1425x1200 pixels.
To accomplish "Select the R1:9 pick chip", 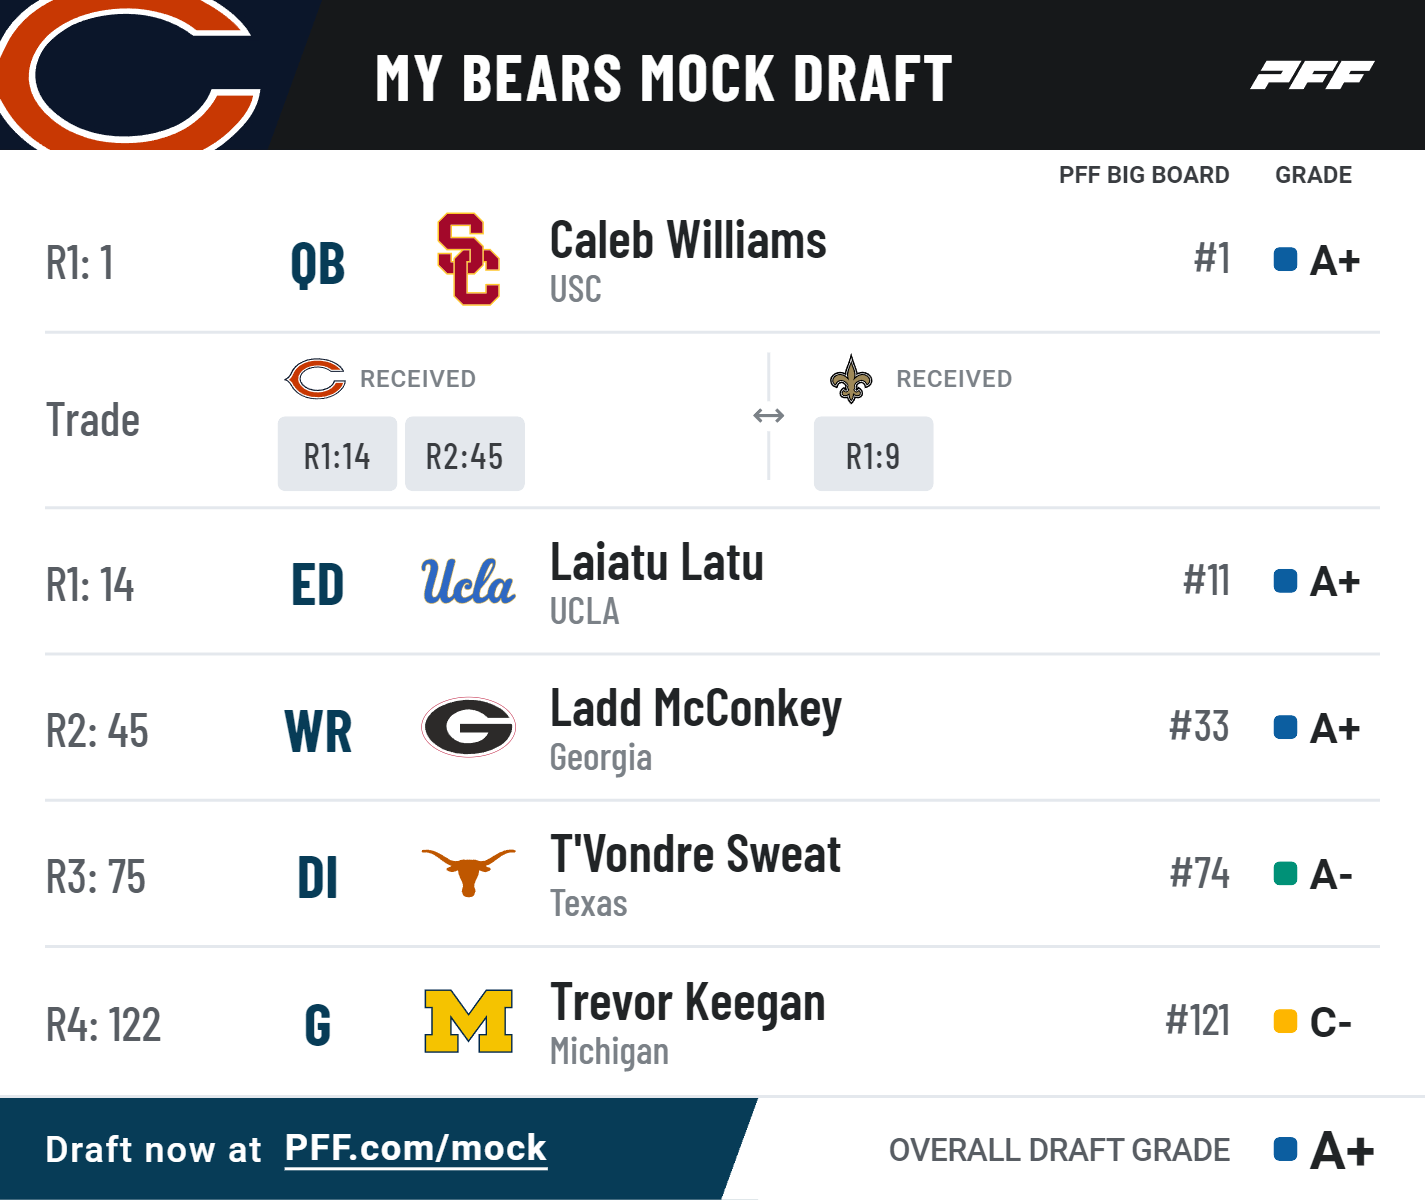I will pos(873,455).
